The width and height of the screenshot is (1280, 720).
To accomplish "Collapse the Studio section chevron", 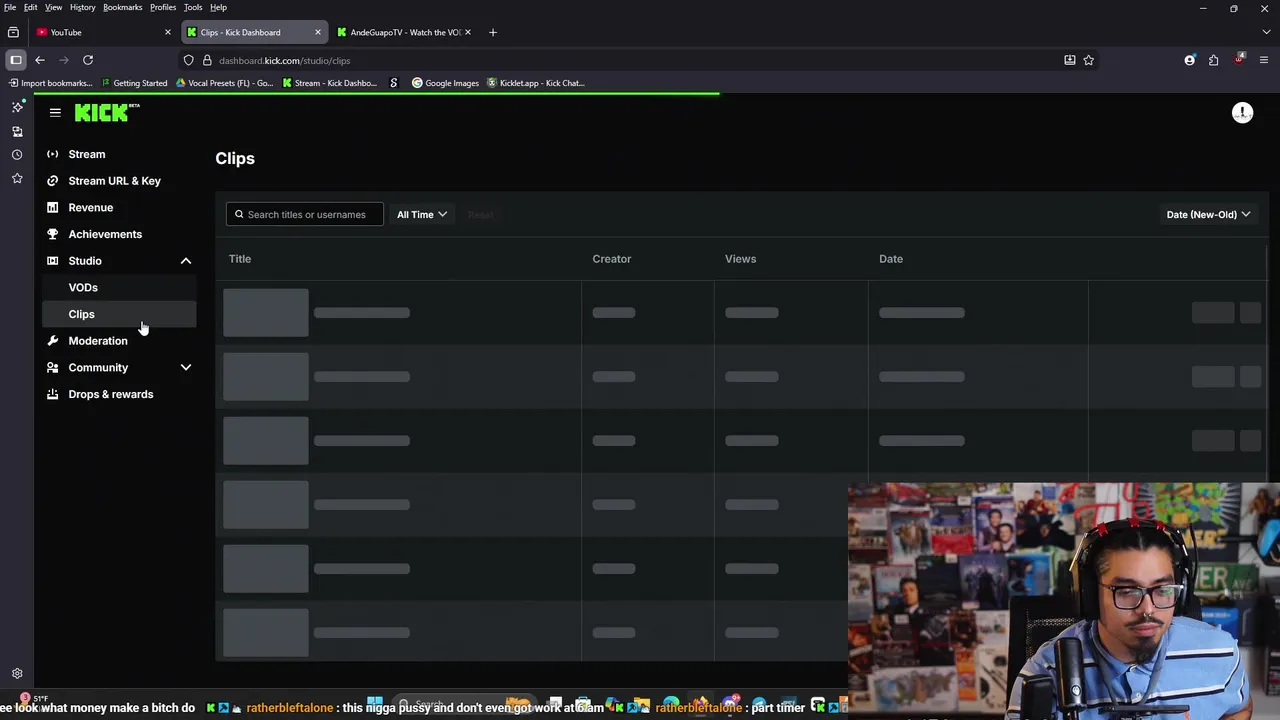I will pyautogui.click(x=186, y=261).
